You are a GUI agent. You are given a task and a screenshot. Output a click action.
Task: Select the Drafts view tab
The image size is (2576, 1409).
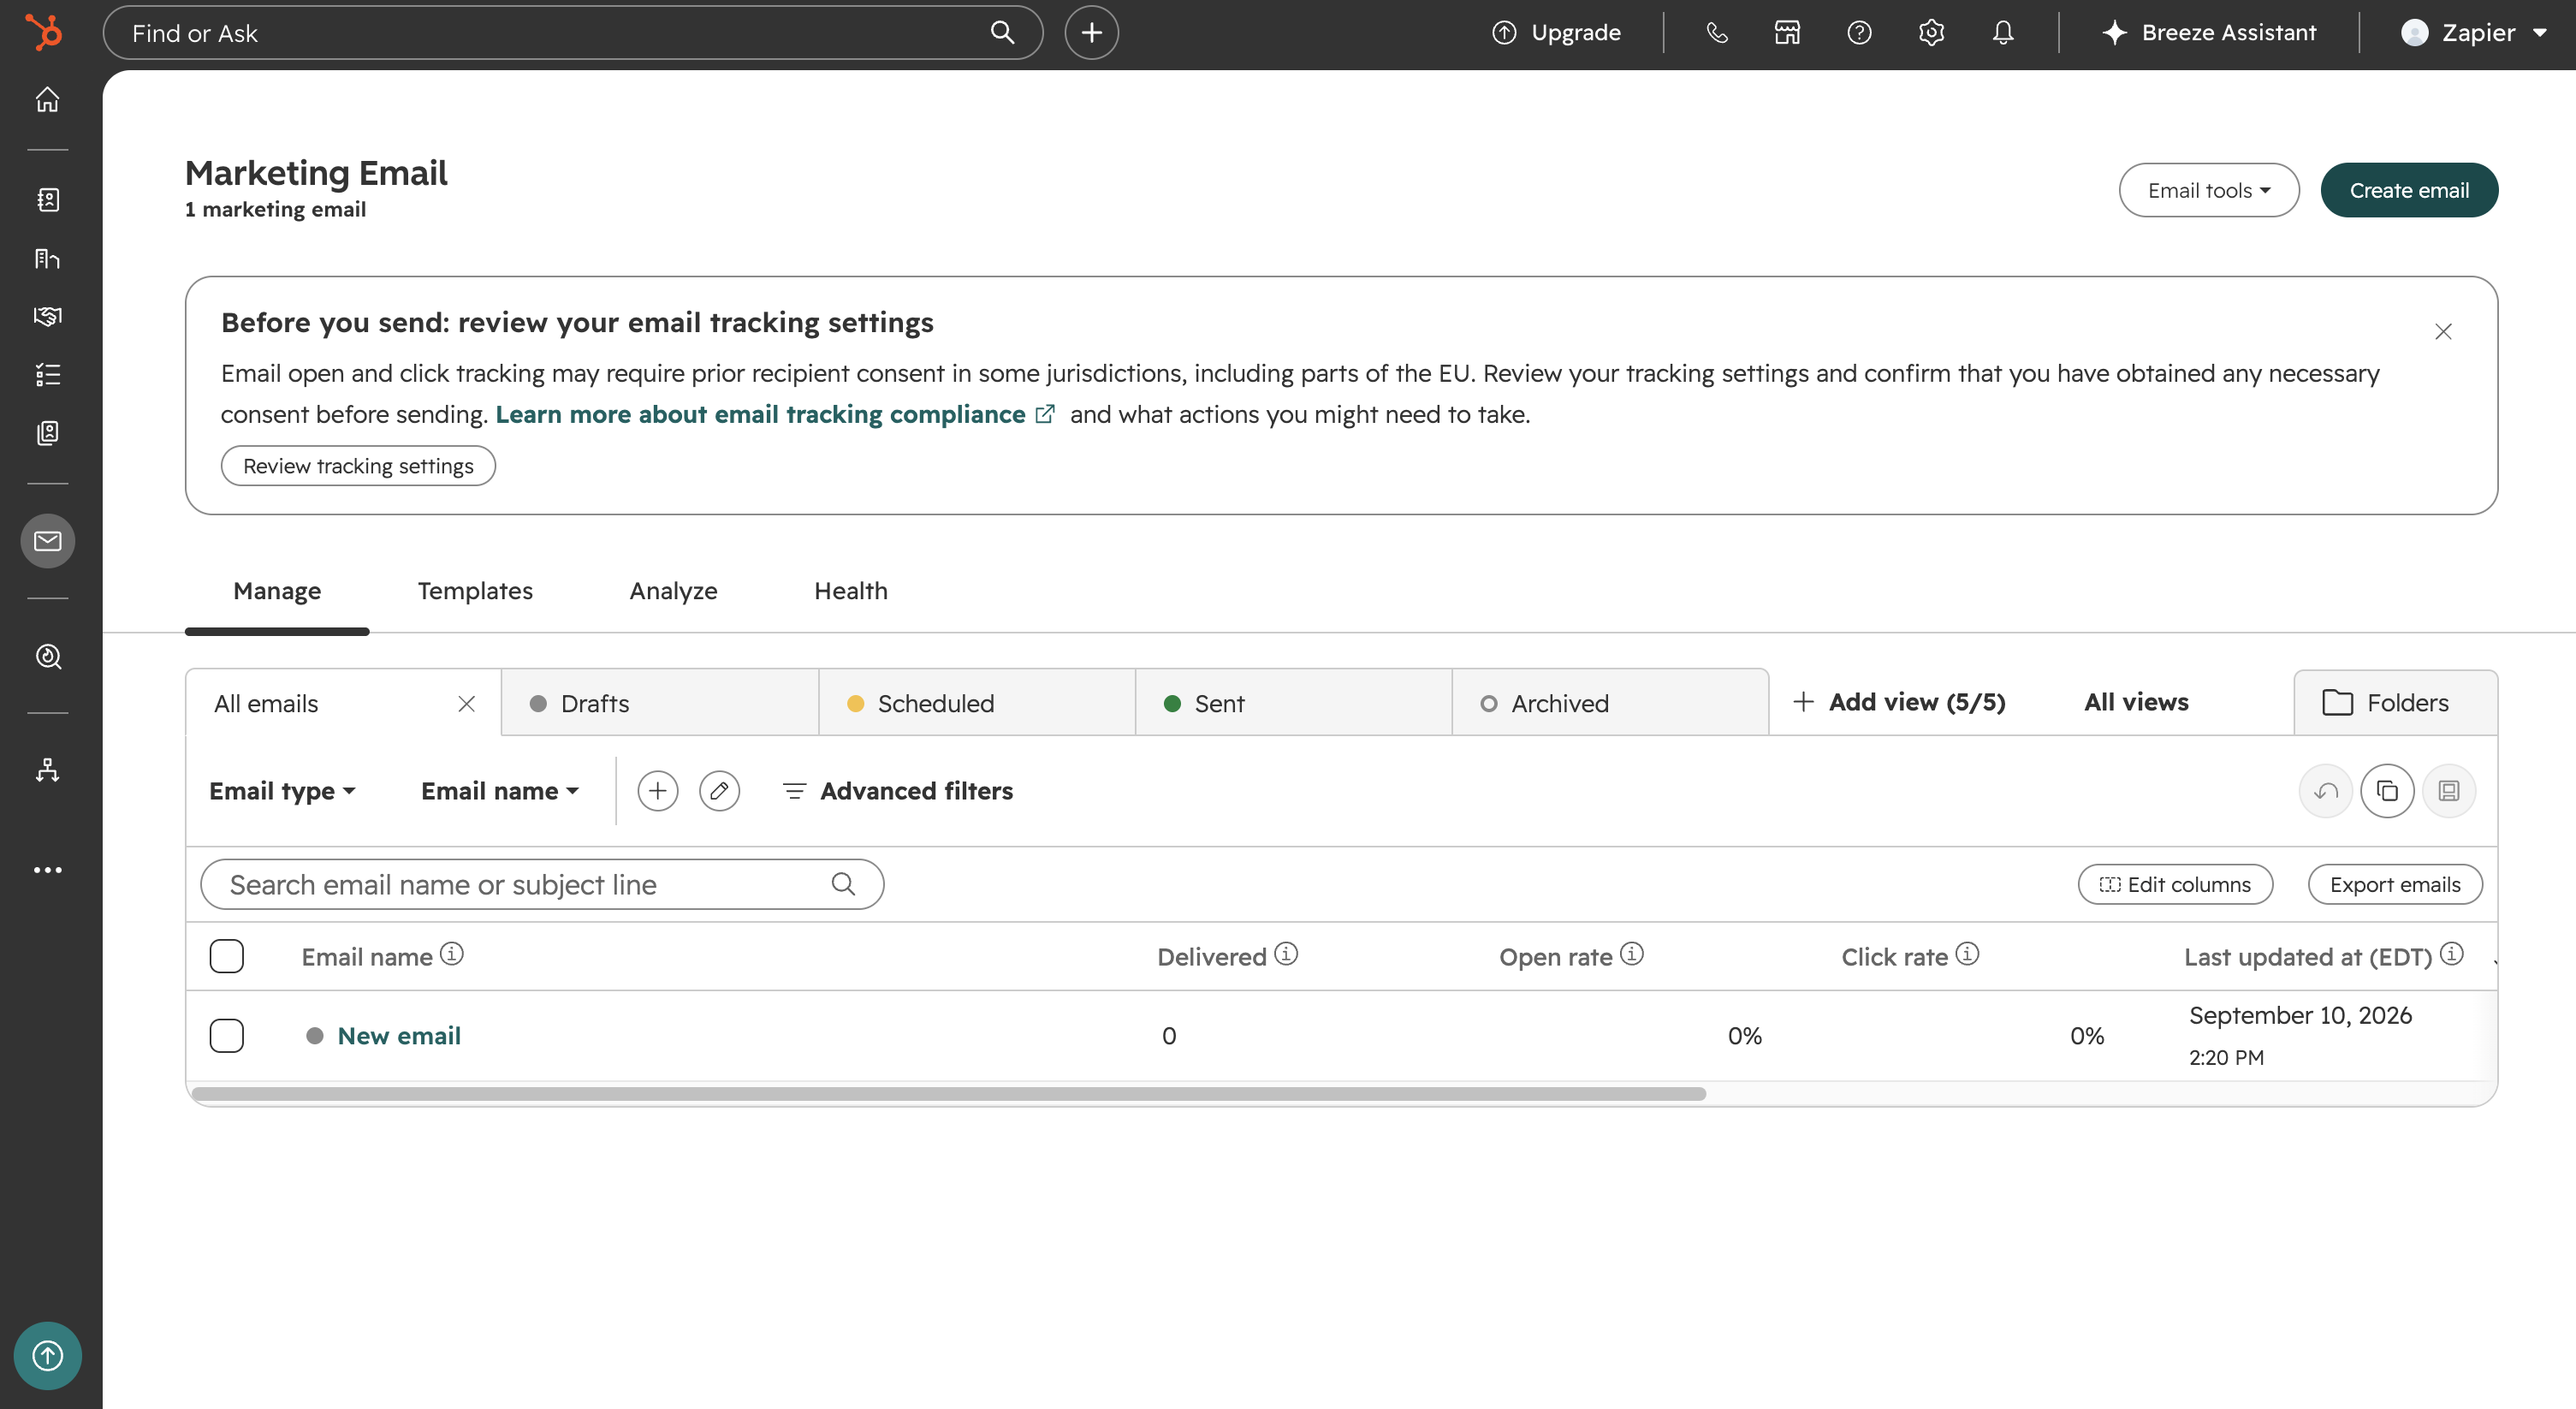659,703
